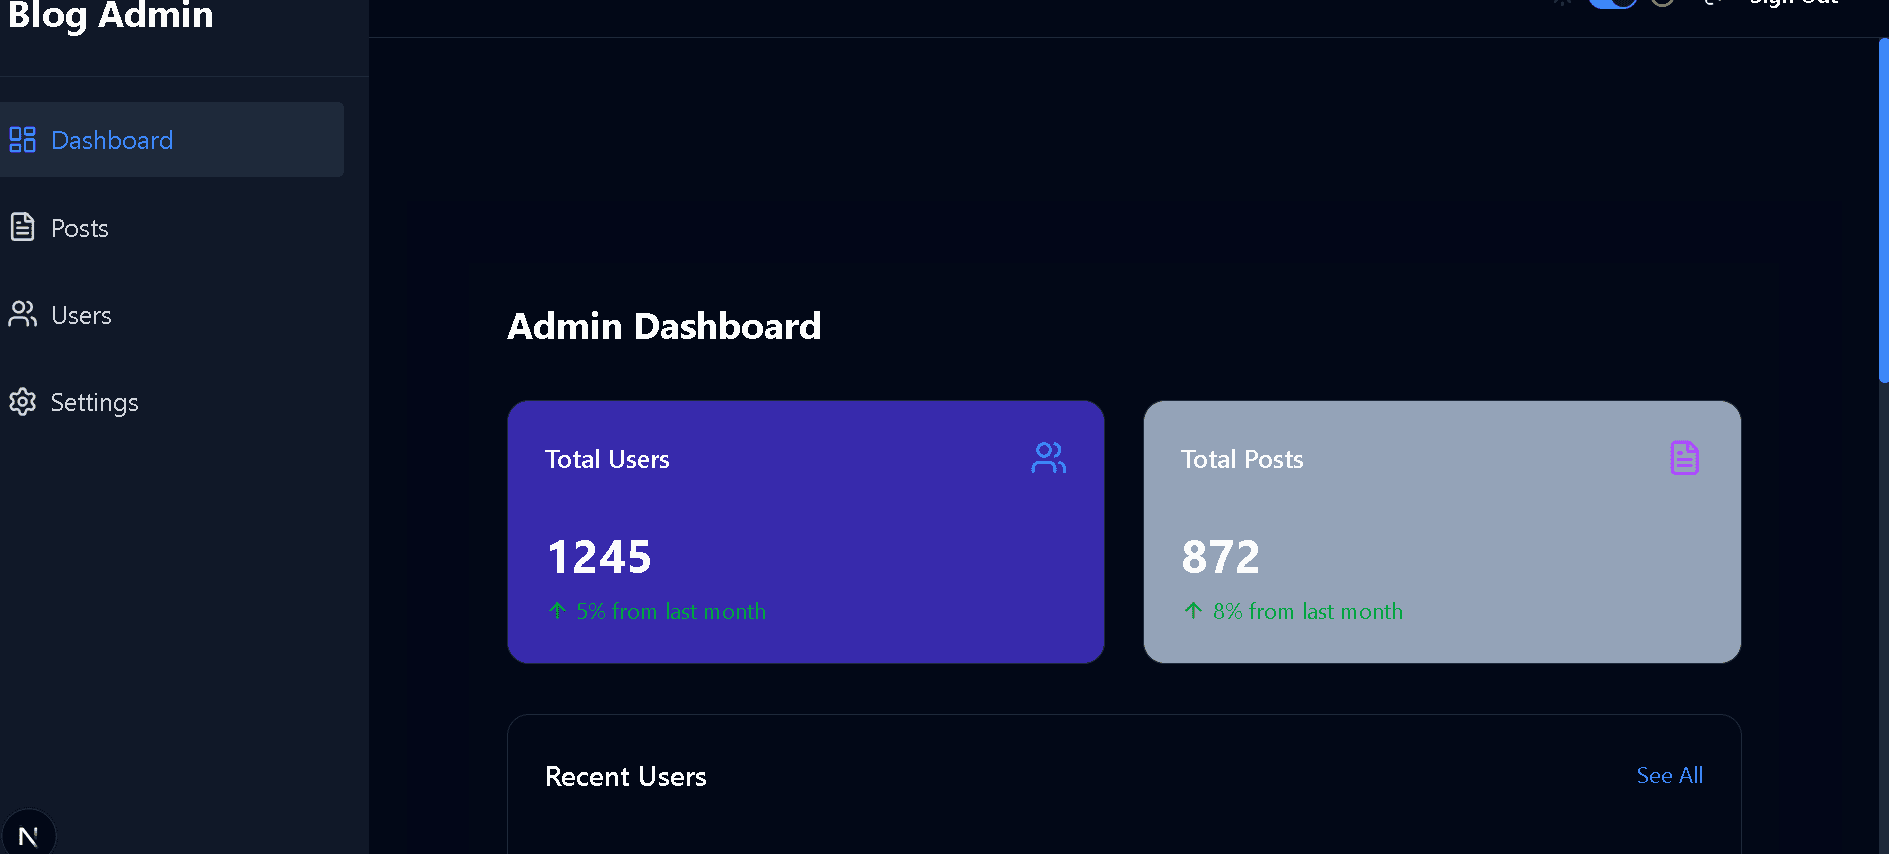Click the document icon on Total Posts card
Screen dimensions: 1889x854
coord(1684,458)
